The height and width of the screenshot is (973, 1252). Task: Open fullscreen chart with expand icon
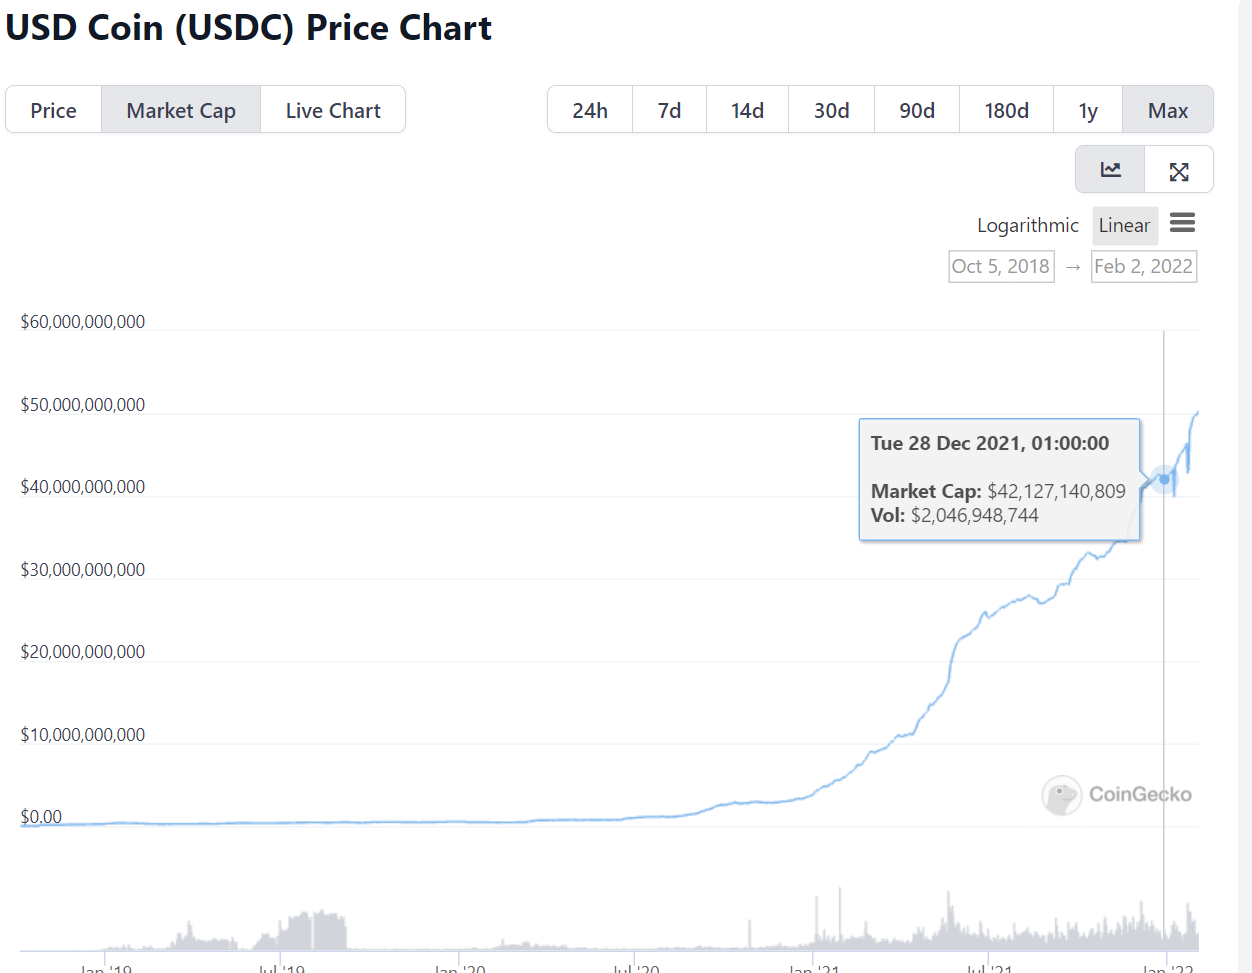(x=1179, y=171)
